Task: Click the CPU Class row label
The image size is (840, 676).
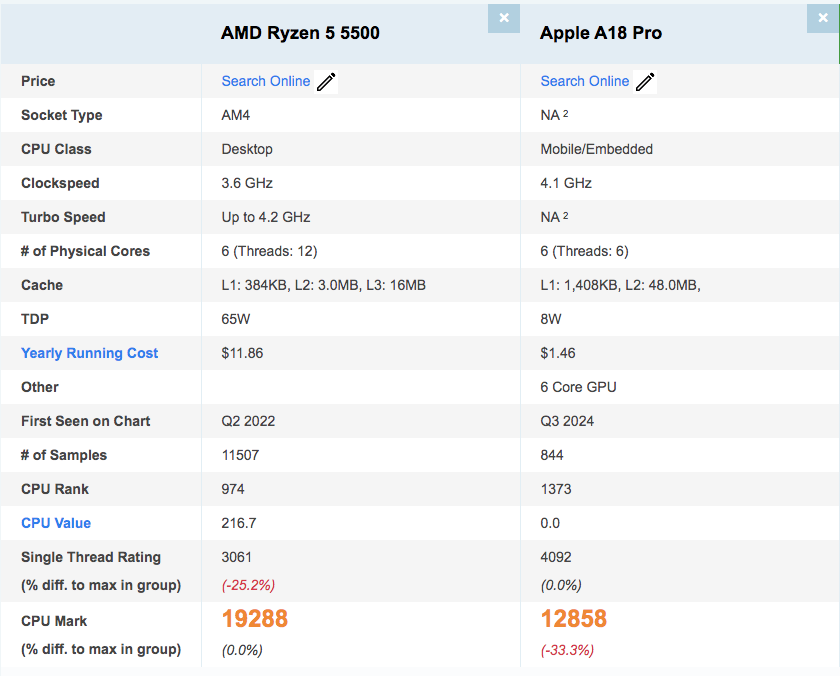Action: (x=56, y=149)
